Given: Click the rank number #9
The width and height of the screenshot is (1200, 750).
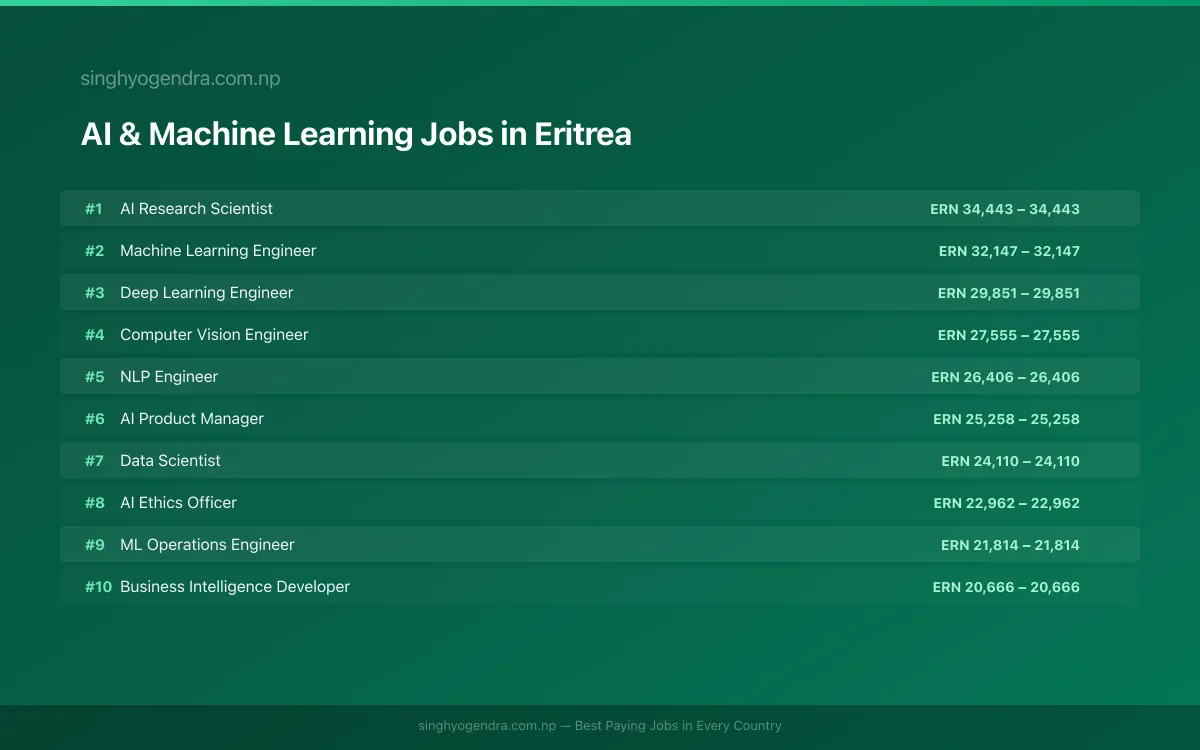Looking at the screenshot, I should pyautogui.click(x=94, y=545).
